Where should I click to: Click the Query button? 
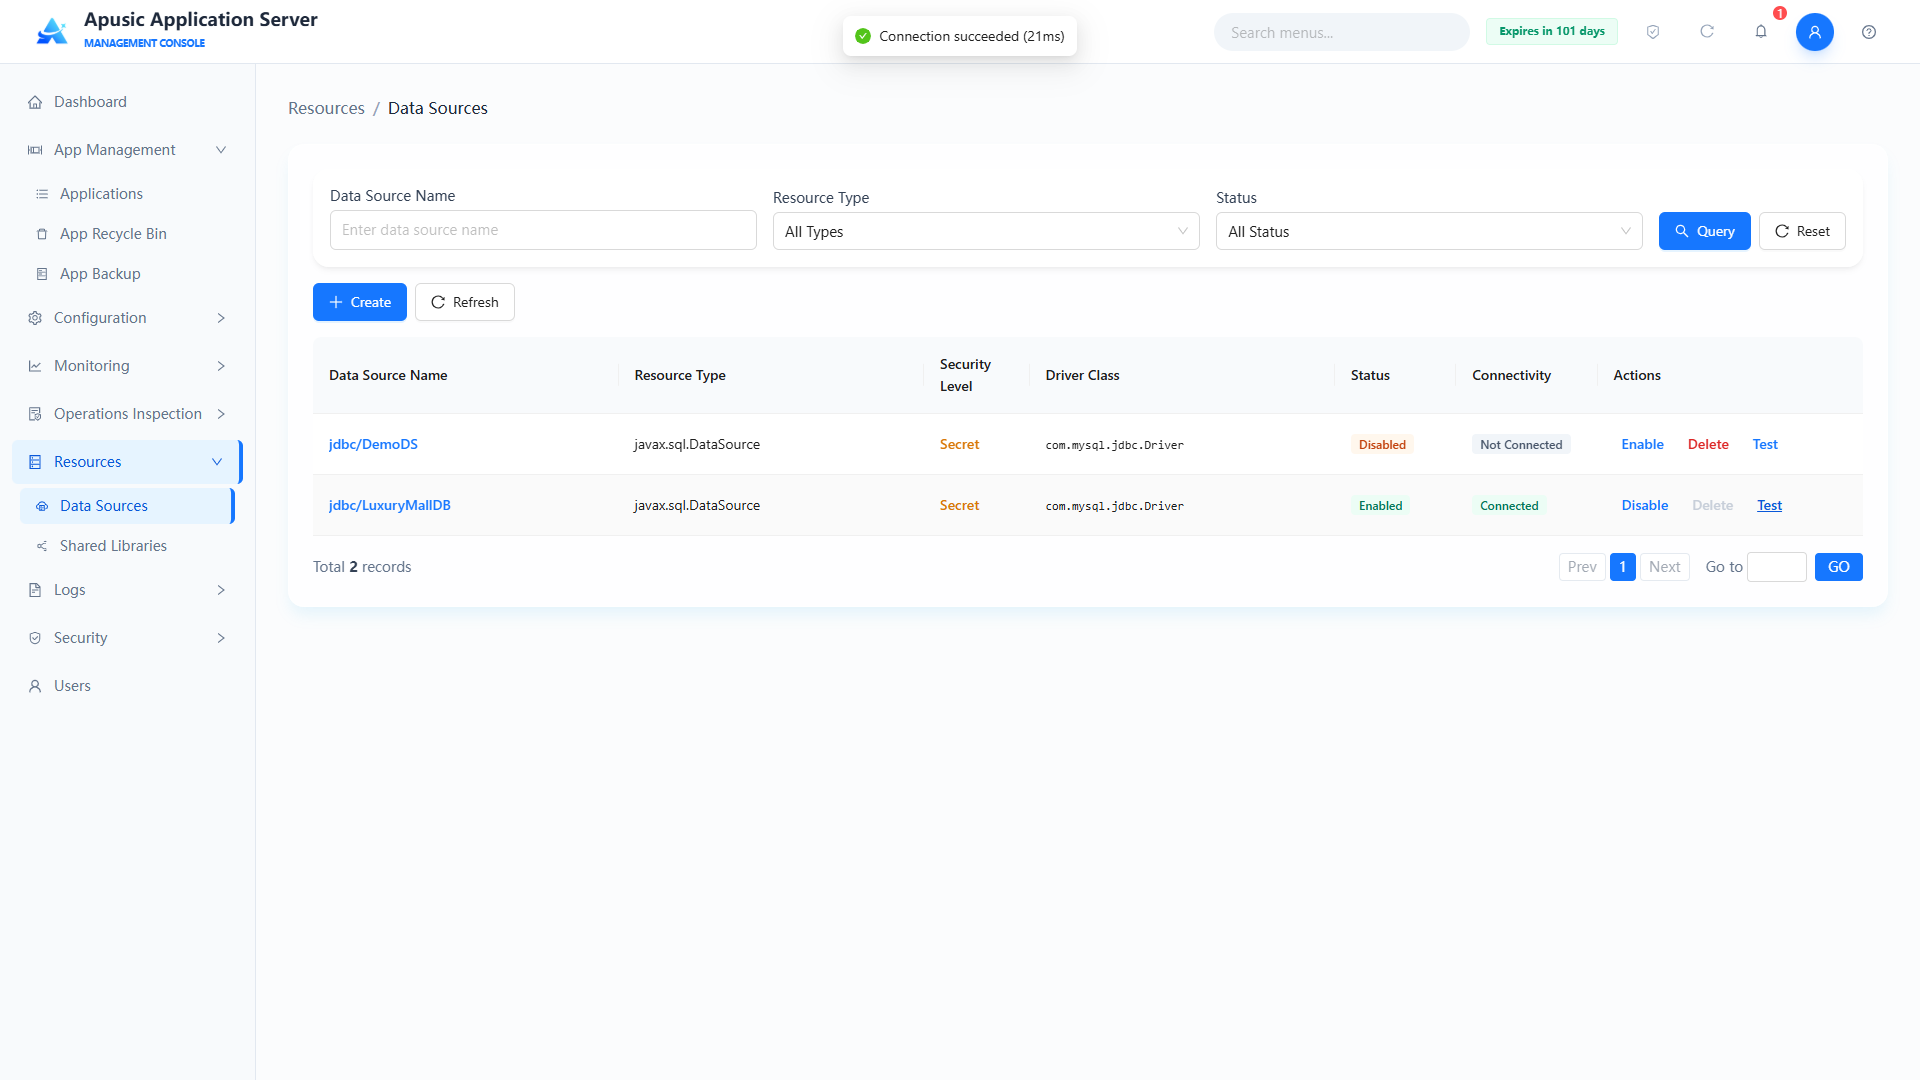tap(1704, 231)
